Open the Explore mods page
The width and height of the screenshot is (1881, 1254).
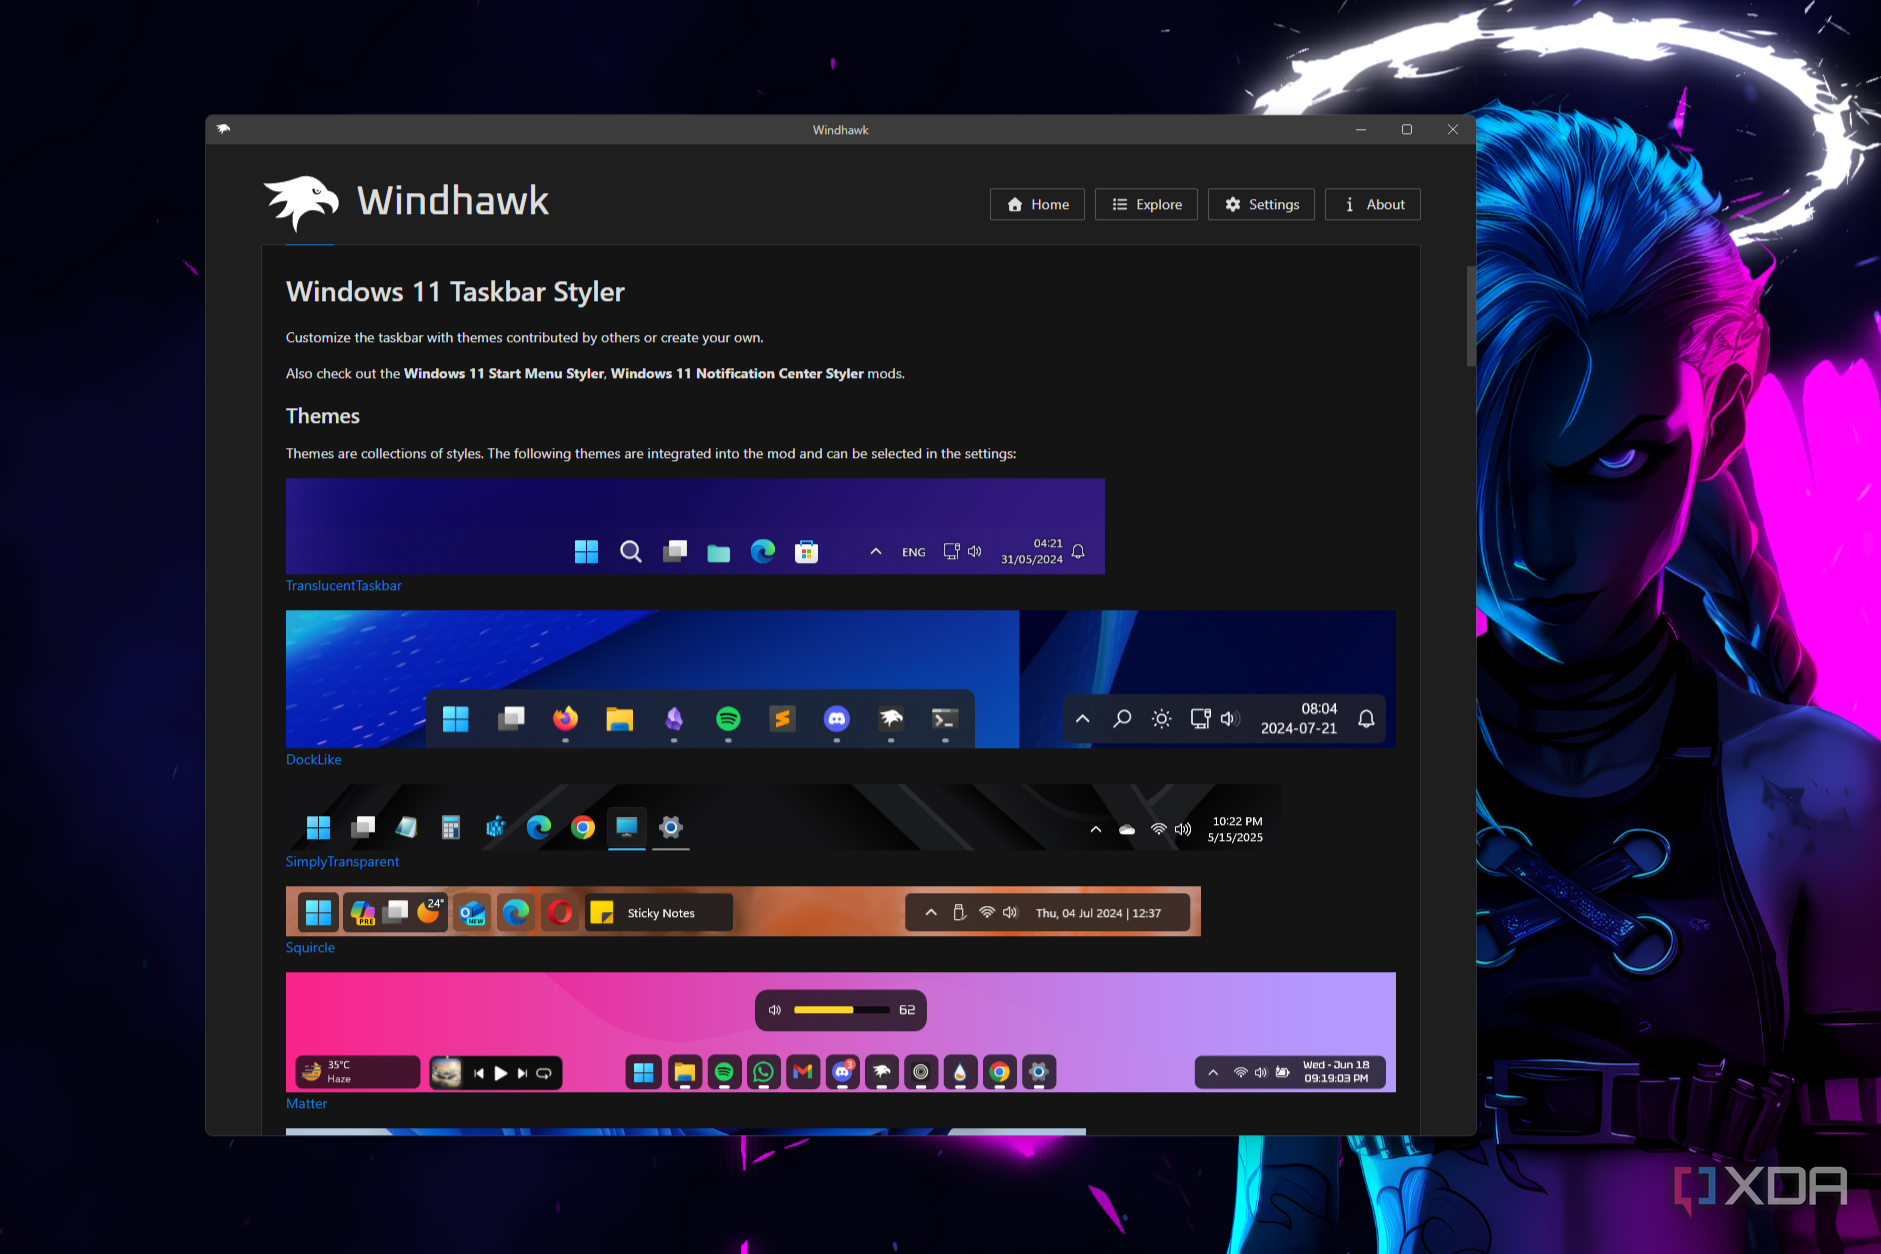(x=1146, y=204)
